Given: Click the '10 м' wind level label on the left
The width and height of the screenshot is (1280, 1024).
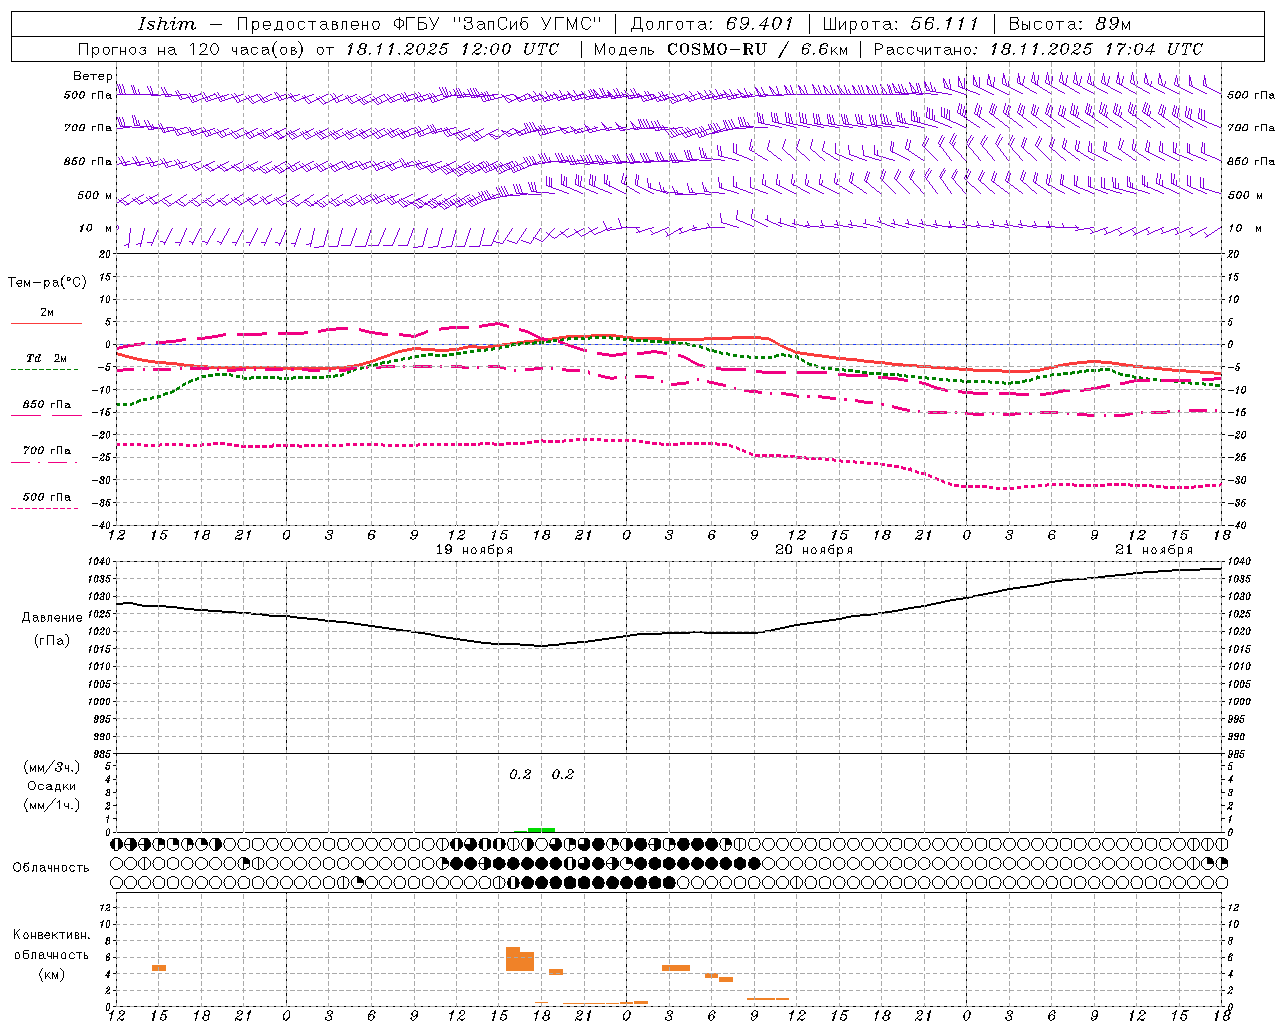Looking at the screenshot, I should pyautogui.click(x=96, y=229).
